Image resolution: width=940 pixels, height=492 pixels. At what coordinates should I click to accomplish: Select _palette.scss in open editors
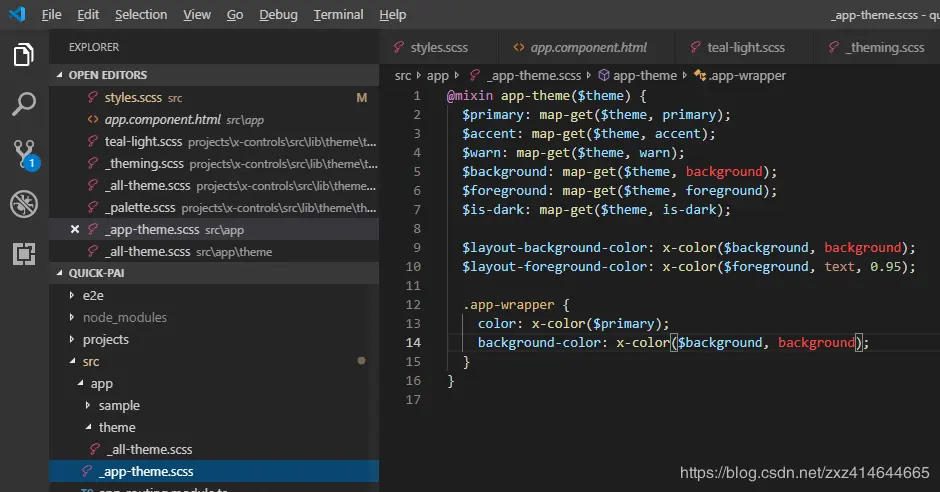click(214, 208)
